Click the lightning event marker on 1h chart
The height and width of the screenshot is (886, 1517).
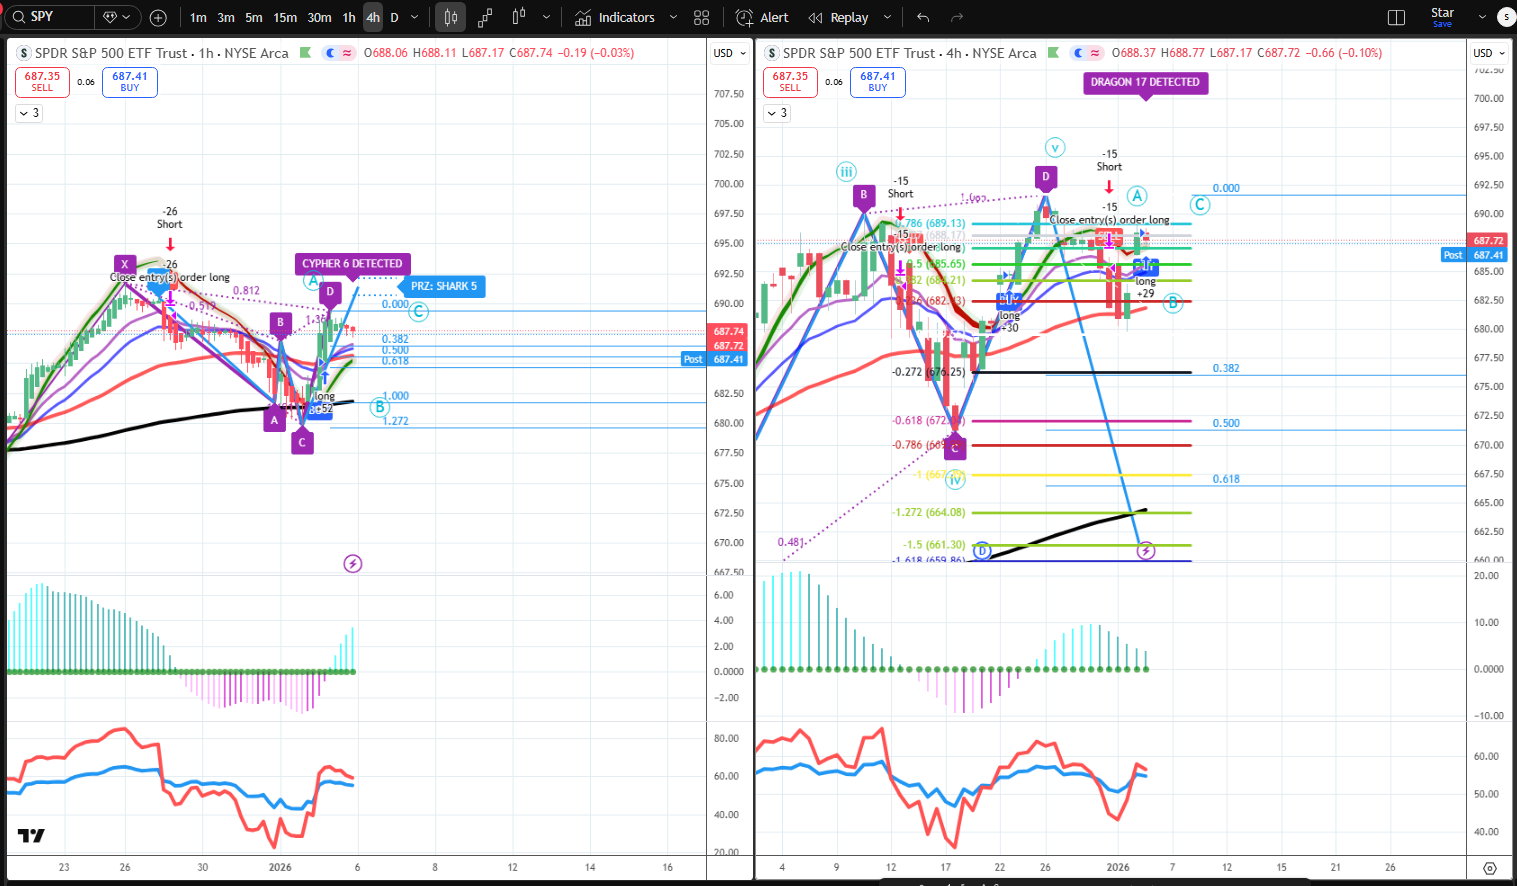352,564
